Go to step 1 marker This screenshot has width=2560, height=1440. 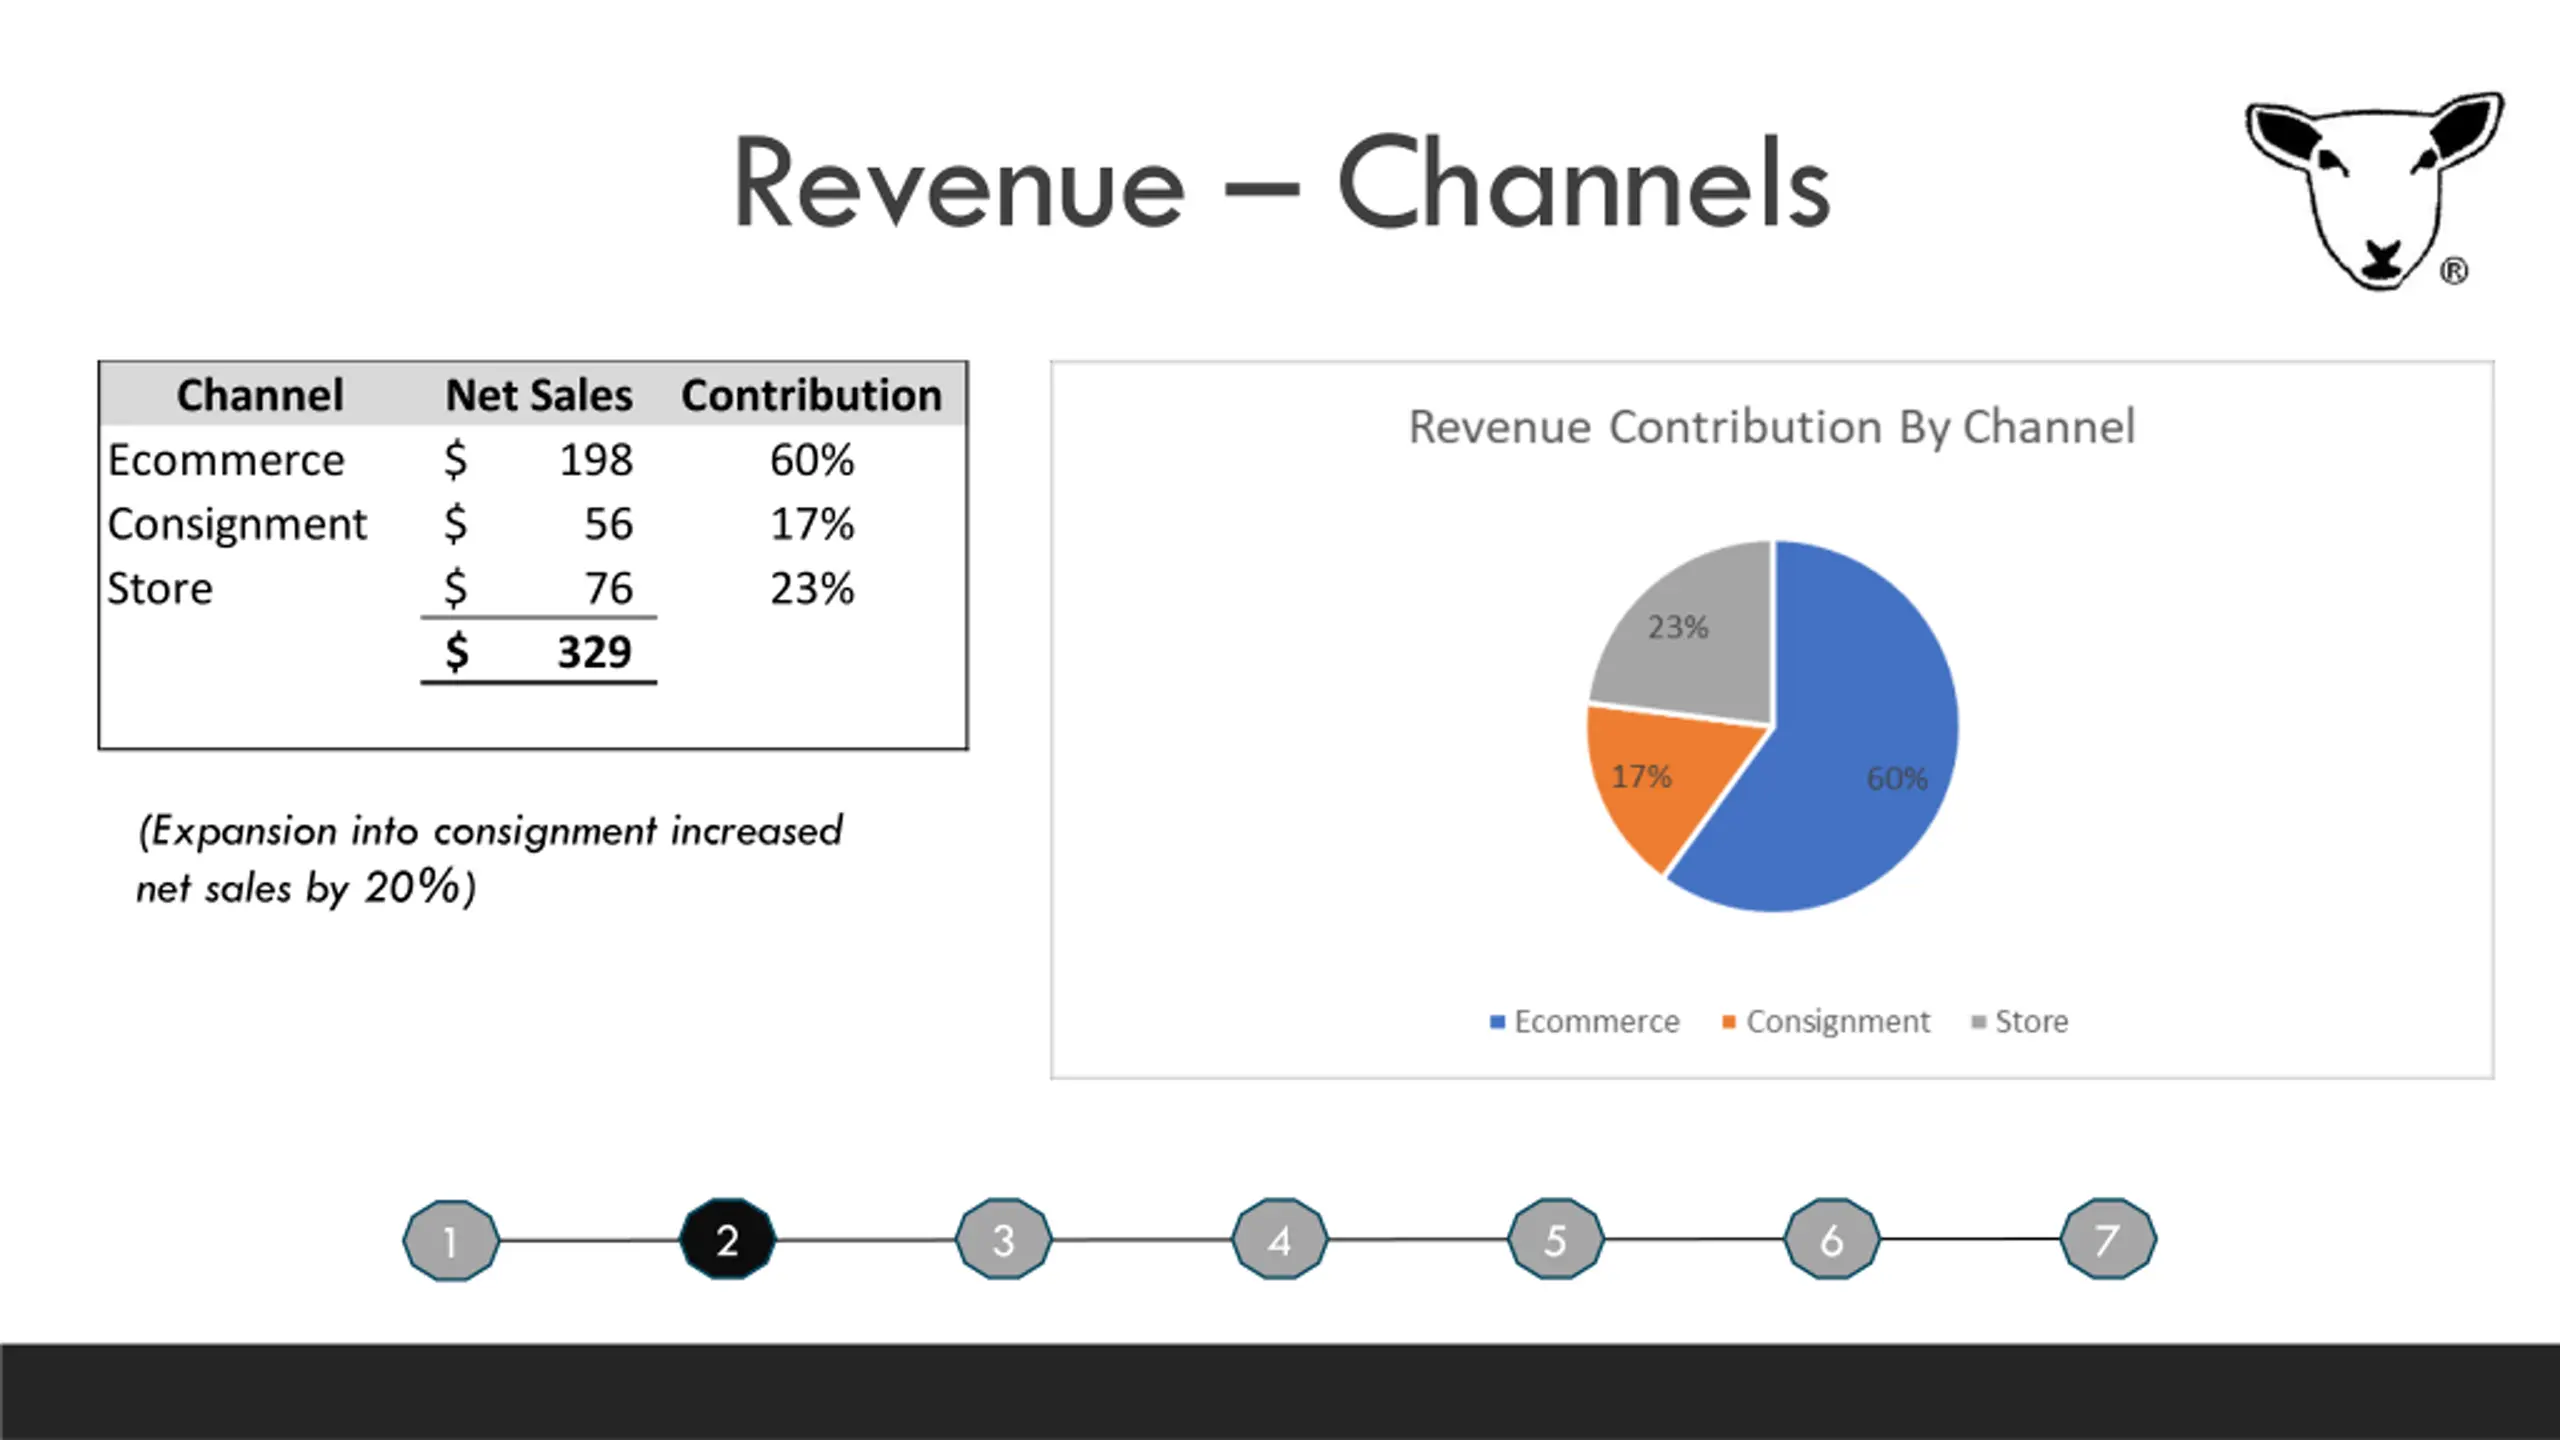(451, 1240)
